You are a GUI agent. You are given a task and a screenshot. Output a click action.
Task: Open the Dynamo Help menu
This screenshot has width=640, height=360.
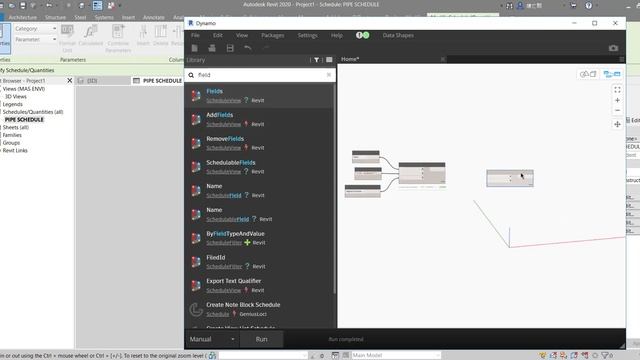click(x=337, y=36)
